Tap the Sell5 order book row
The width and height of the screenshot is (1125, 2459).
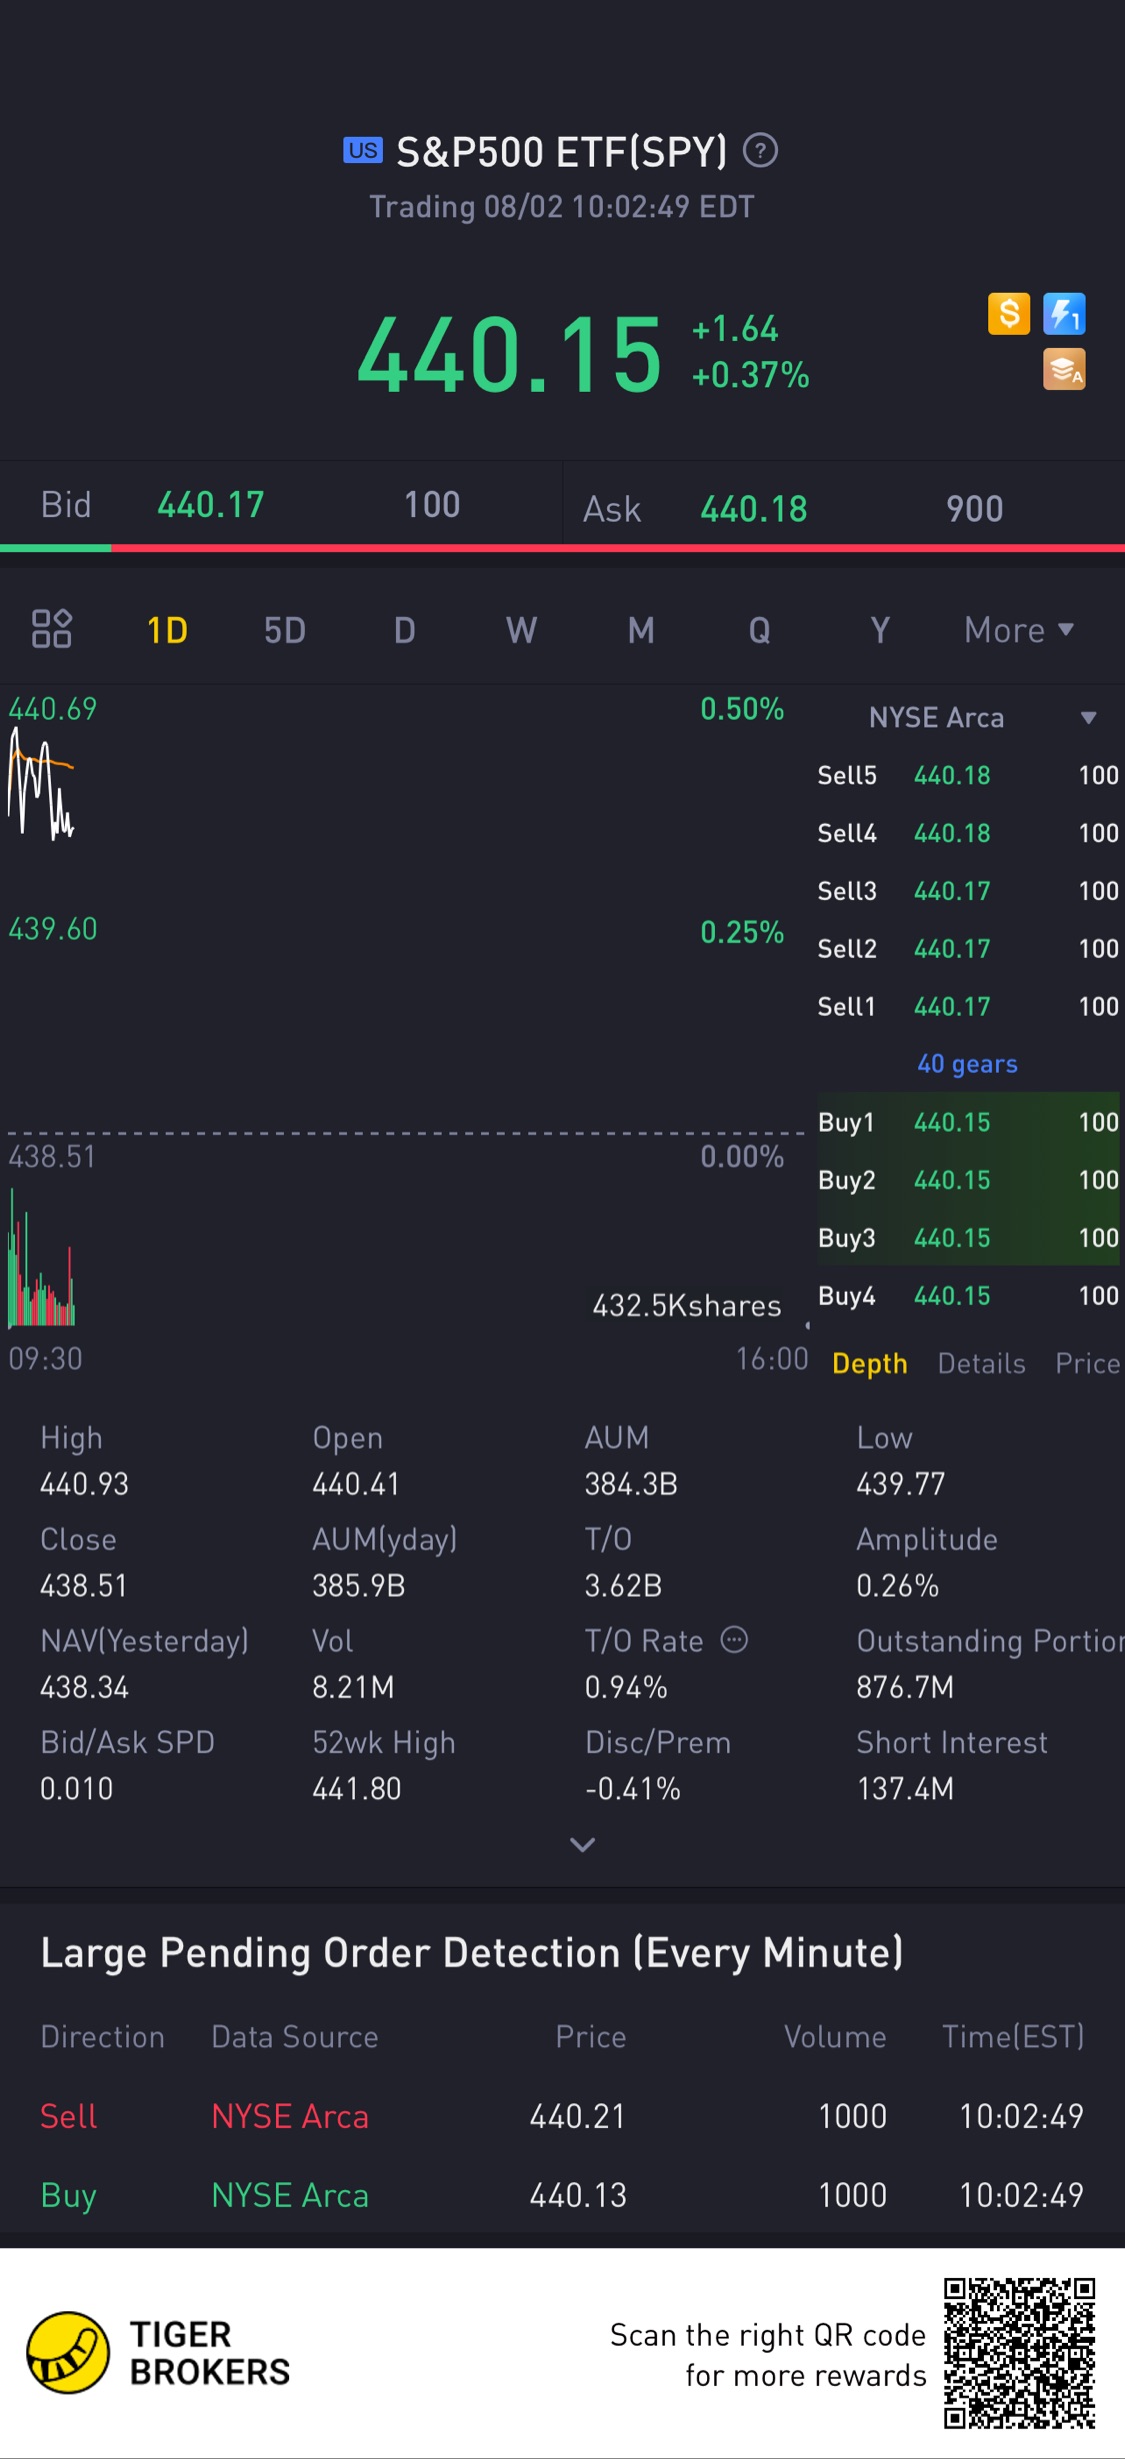pyautogui.click(x=968, y=775)
